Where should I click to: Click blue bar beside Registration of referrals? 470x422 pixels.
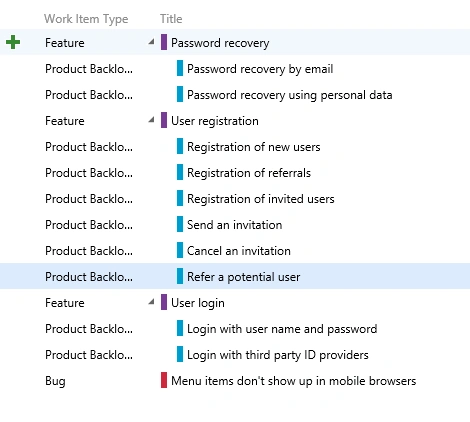point(180,172)
